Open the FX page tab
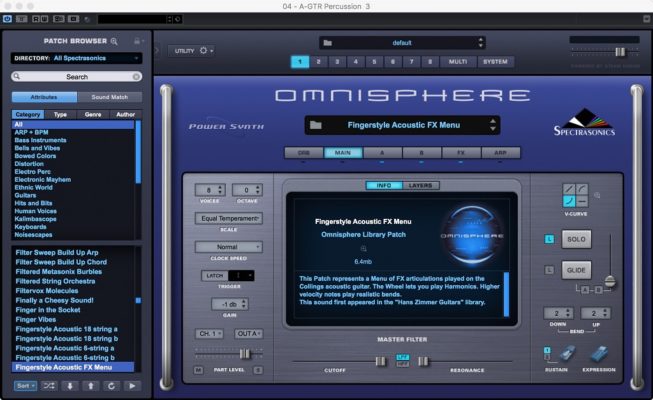653x400 pixels. (x=461, y=153)
